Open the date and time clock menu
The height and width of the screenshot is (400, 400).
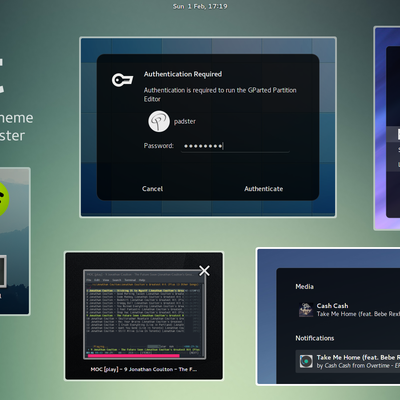click(x=200, y=6)
